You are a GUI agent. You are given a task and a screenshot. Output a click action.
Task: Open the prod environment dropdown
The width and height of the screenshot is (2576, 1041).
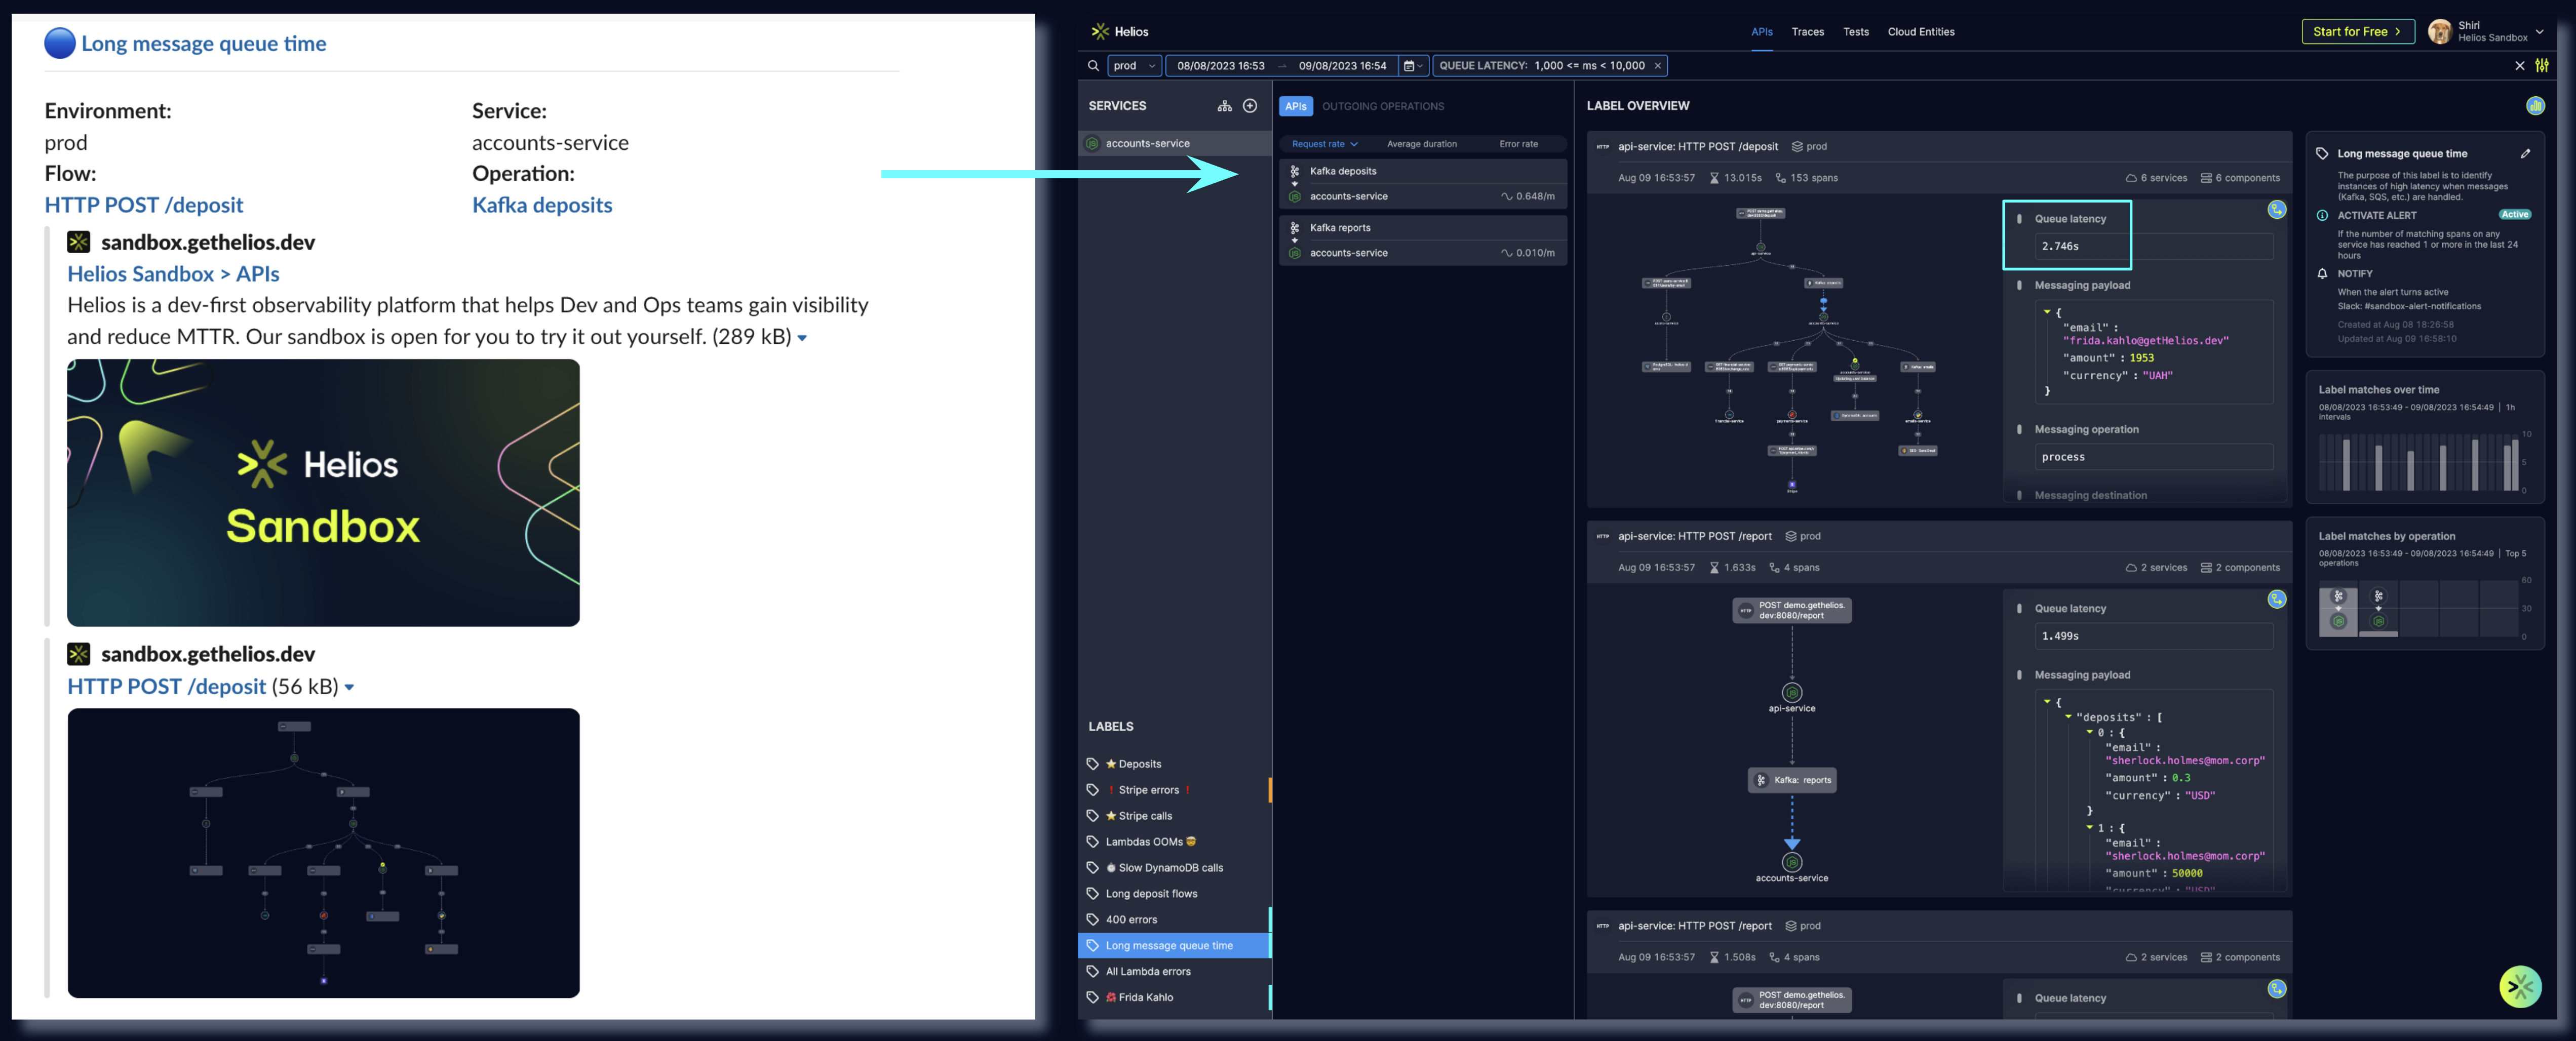pyautogui.click(x=1134, y=66)
